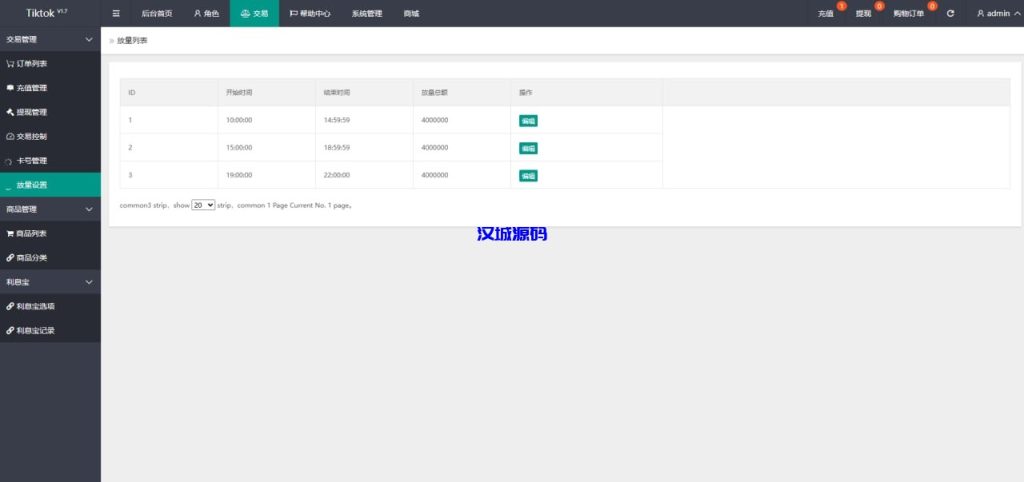The width and height of the screenshot is (1024, 482).
Task: Expand the admin user menu
Action: (x=994, y=14)
